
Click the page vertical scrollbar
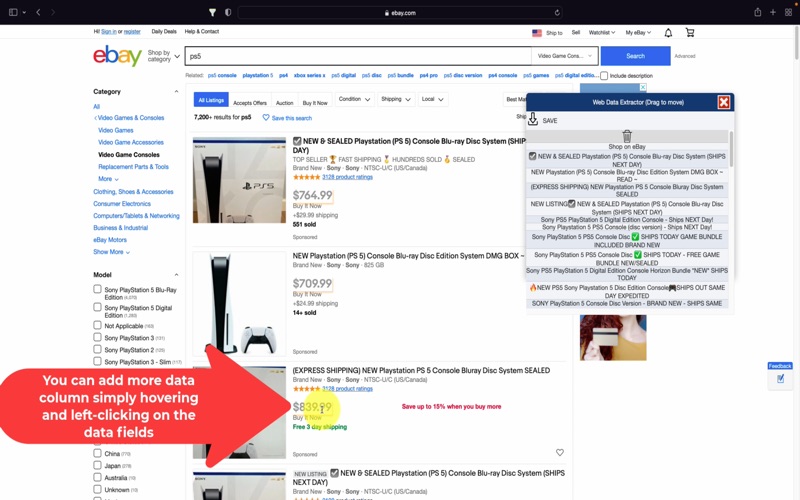click(x=796, y=43)
